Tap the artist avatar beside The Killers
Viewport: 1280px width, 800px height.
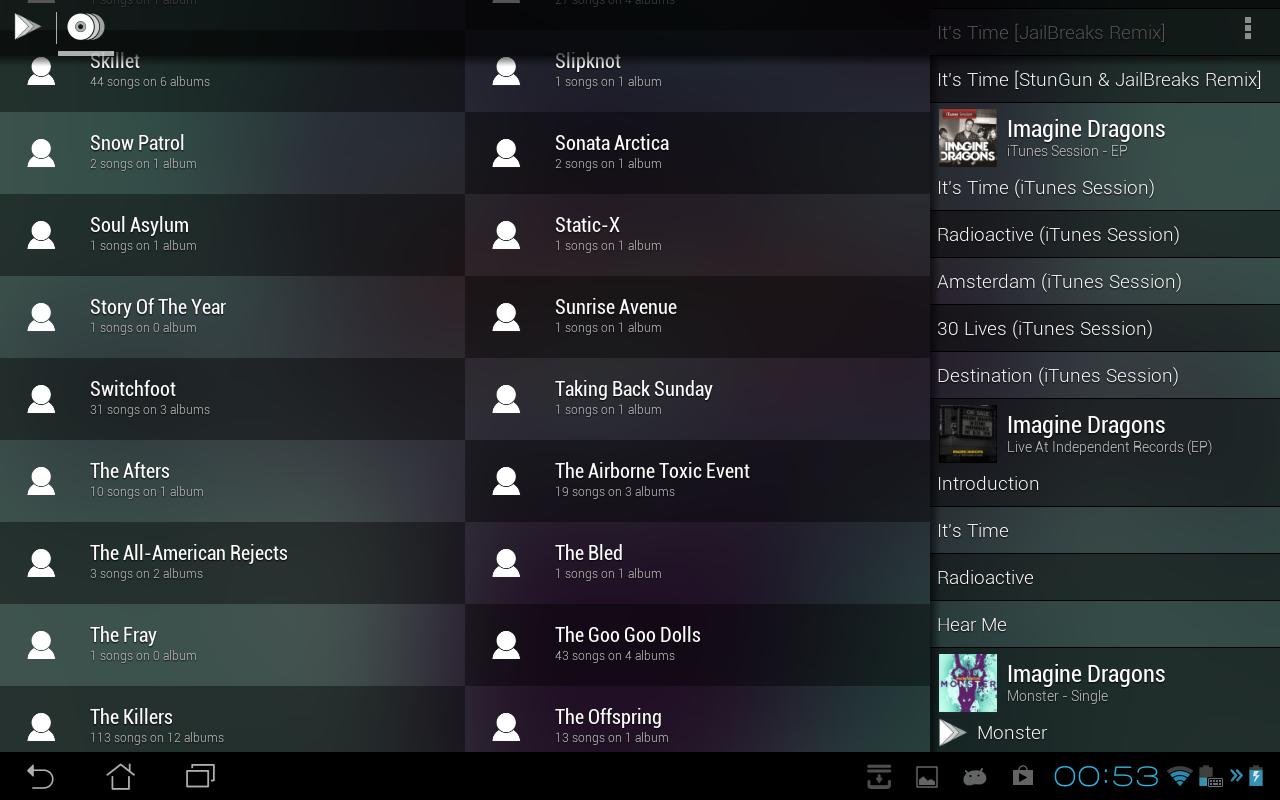[41, 726]
